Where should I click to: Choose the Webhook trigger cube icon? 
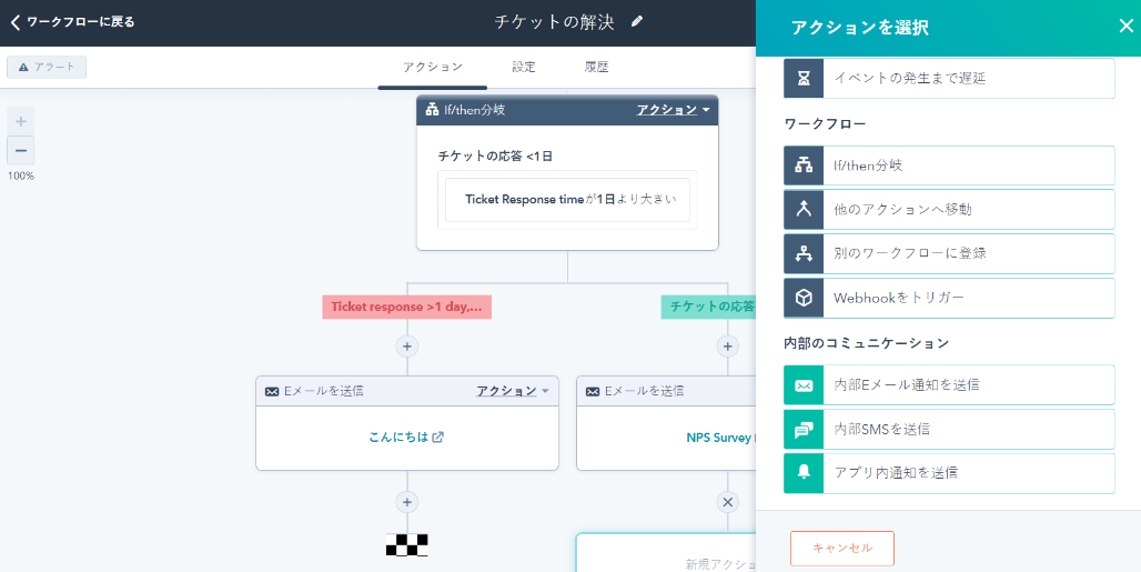pos(803,298)
